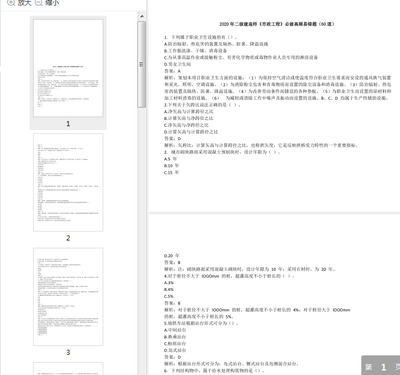Select page 1 thumbnail in sidebar

(68, 68)
